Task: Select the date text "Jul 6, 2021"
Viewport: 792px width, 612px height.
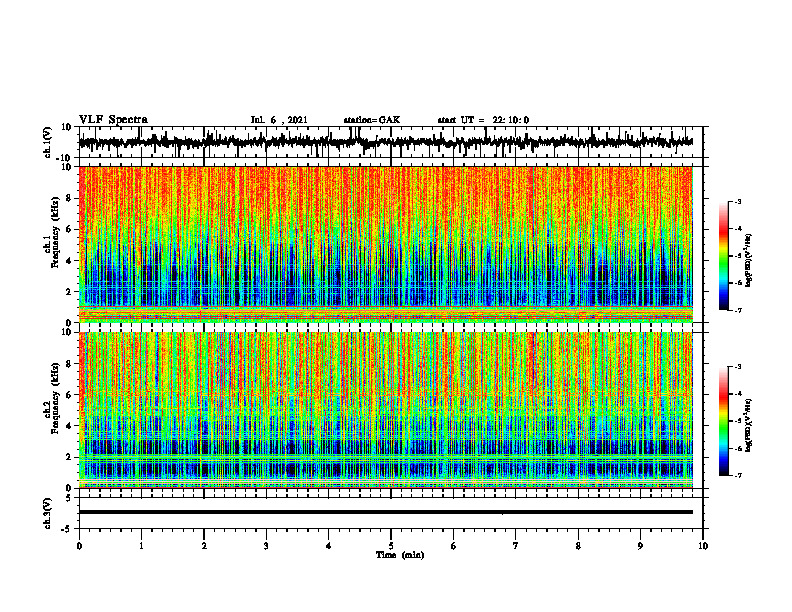Action: 279,120
